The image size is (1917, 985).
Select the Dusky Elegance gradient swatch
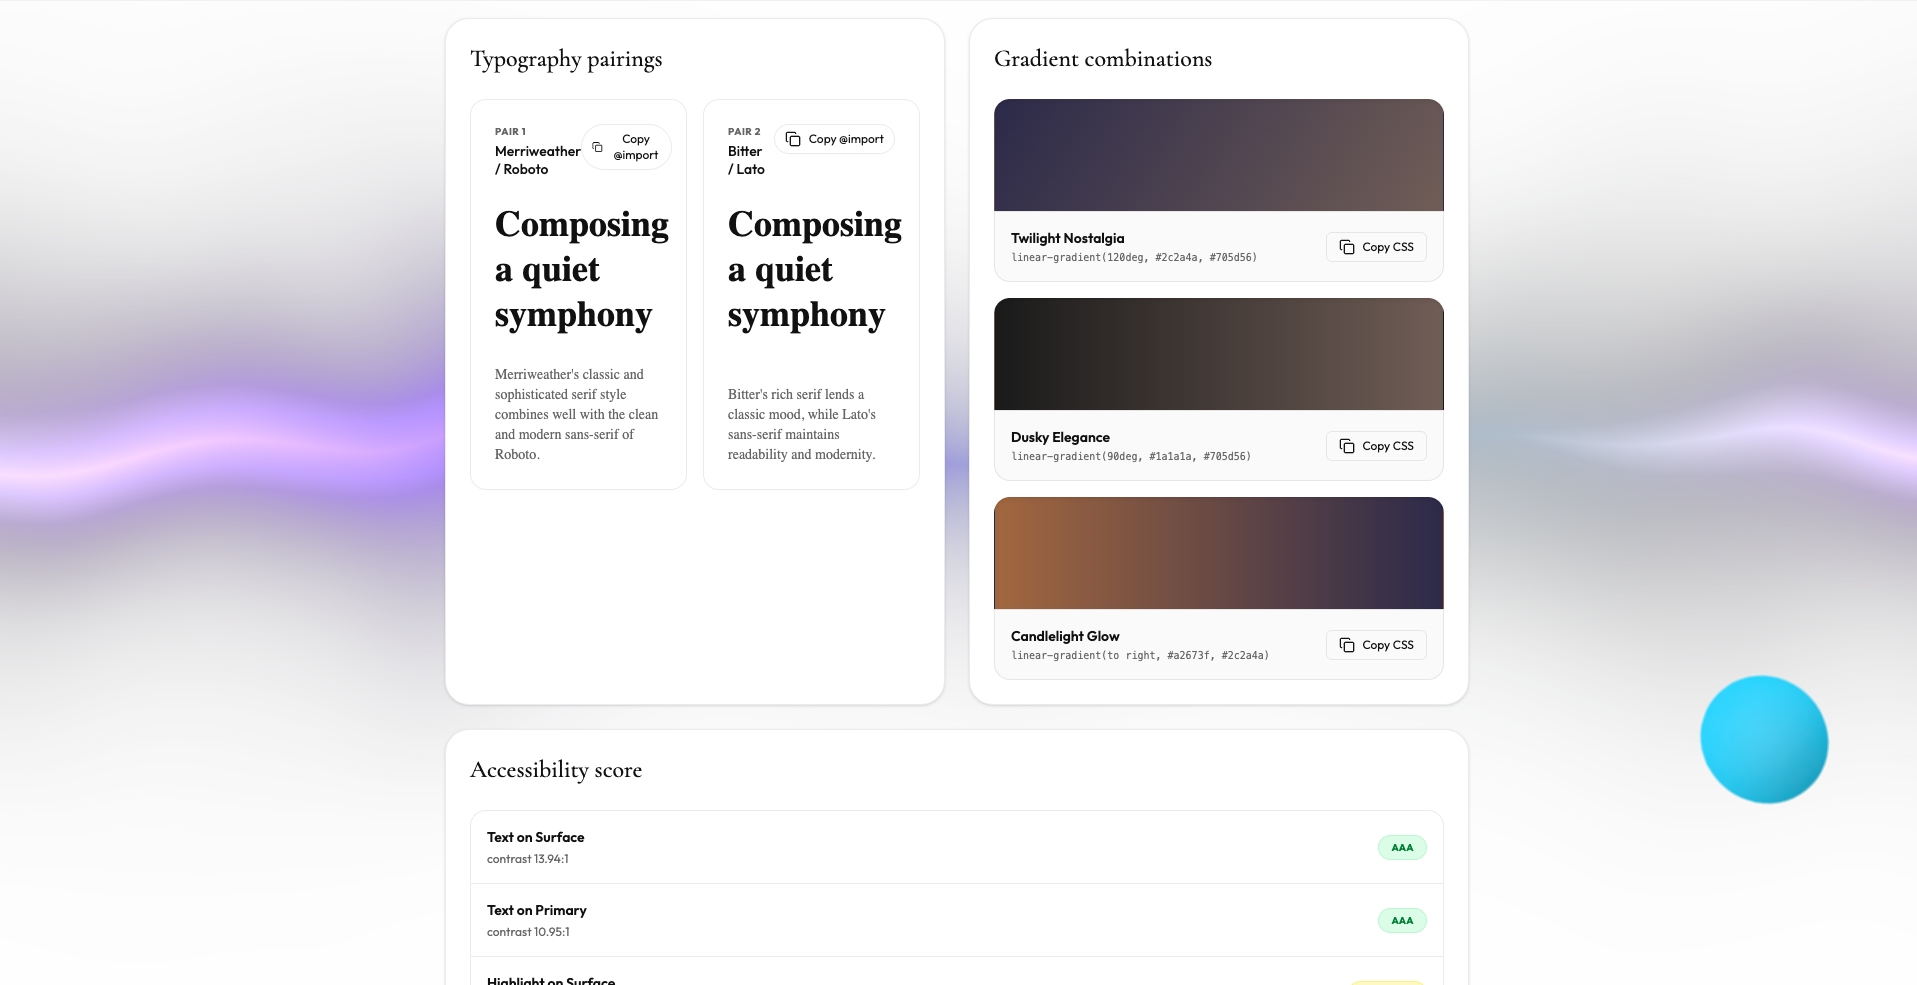tap(1219, 354)
